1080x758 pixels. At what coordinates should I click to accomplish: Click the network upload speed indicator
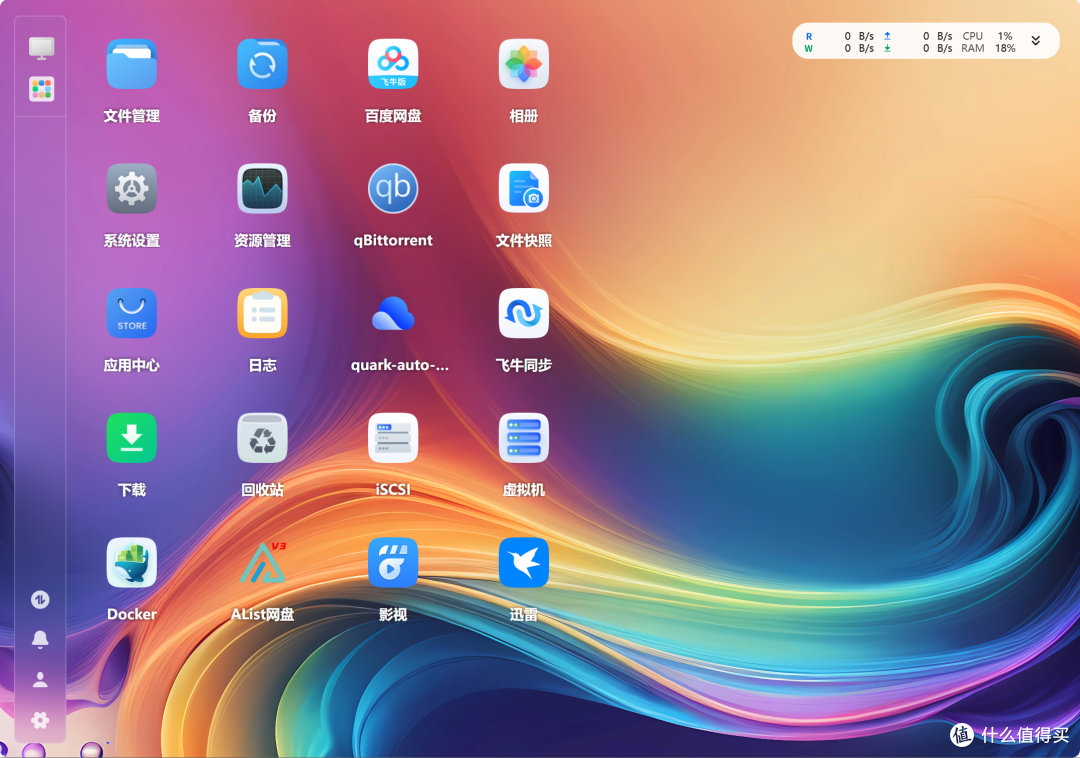[917, 36]
